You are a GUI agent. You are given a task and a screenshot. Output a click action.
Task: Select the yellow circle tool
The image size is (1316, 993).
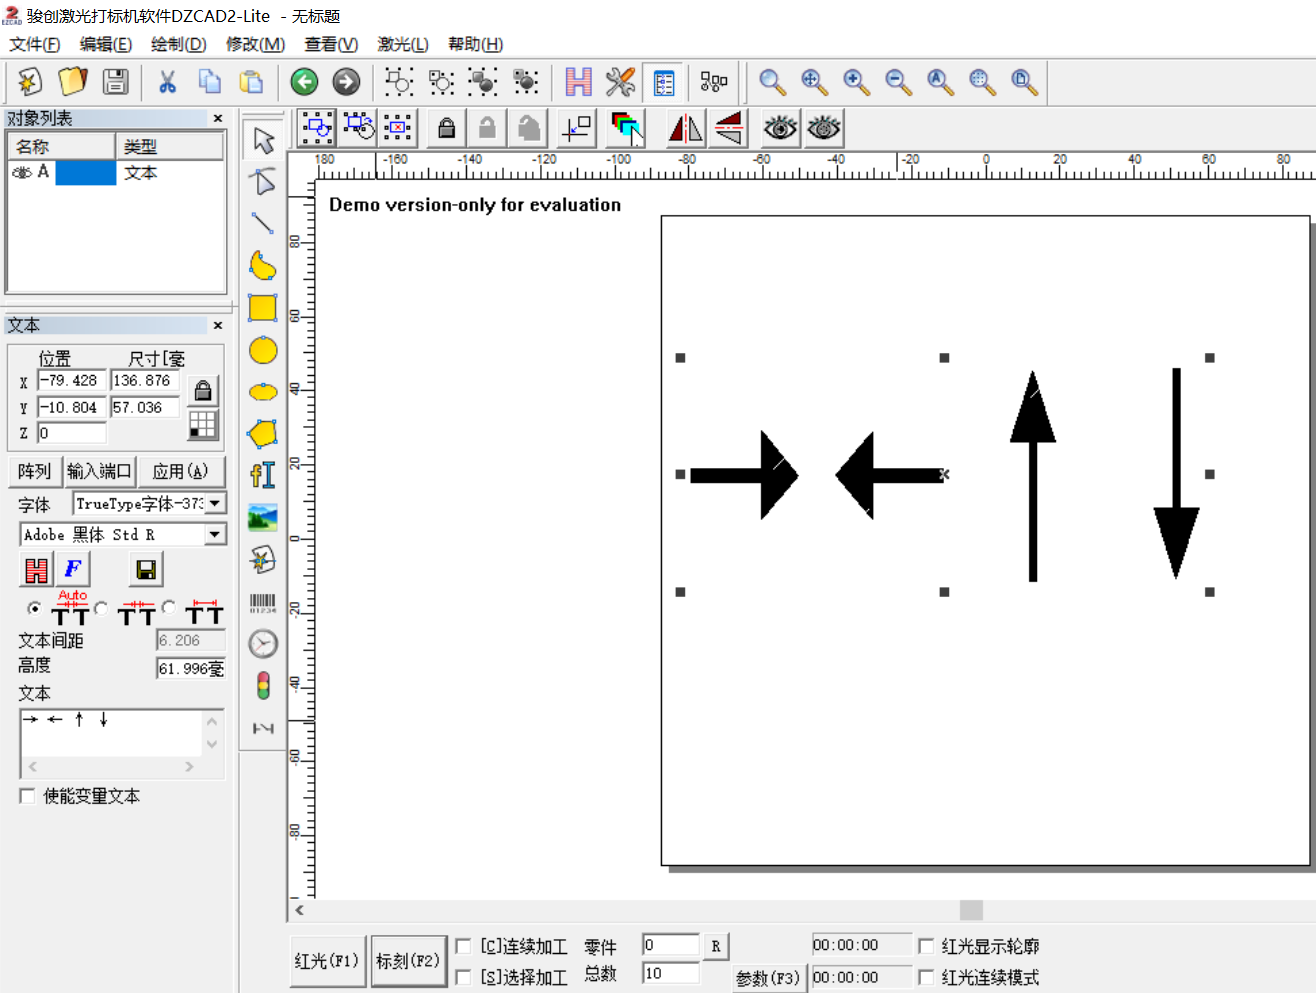pos(263,350)
